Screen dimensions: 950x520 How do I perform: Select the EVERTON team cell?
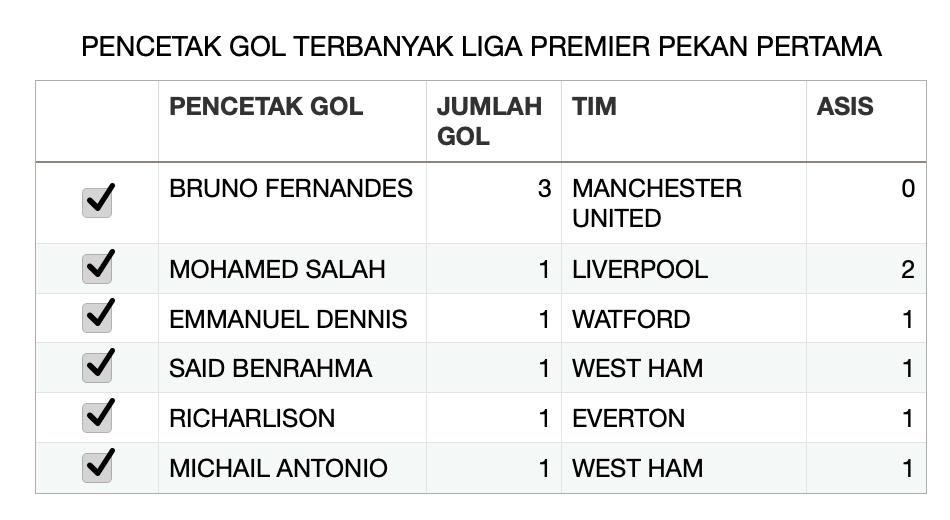tap(628, 418)
